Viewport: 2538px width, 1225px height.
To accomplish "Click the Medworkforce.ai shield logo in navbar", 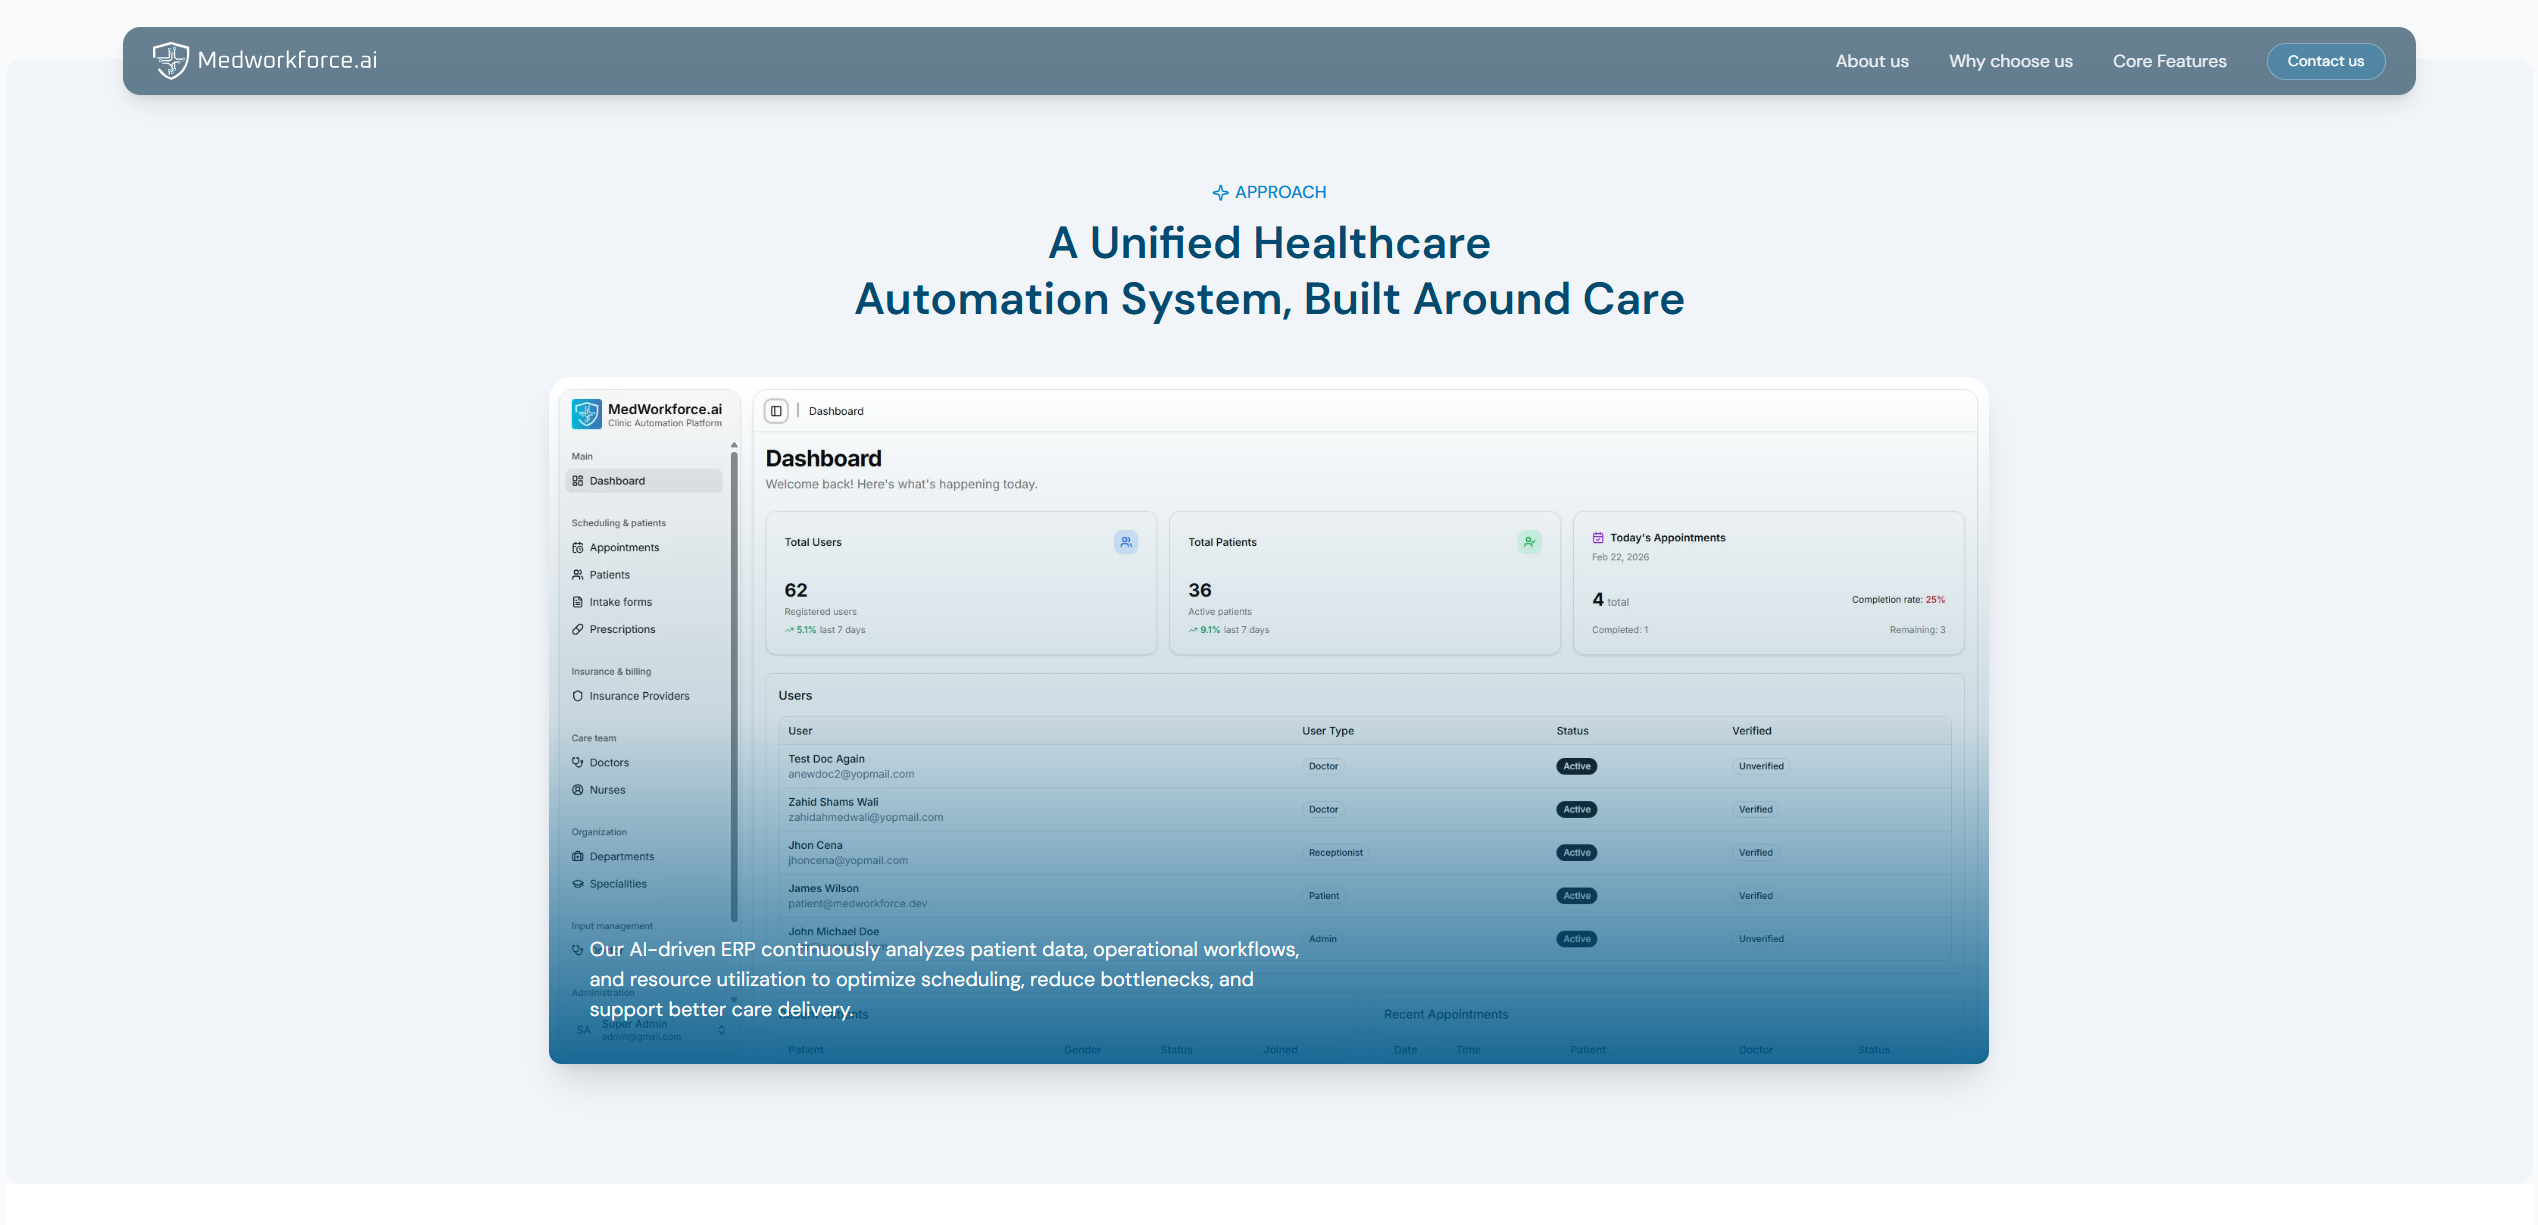I will pyautogui.click(x=171, y=60).
